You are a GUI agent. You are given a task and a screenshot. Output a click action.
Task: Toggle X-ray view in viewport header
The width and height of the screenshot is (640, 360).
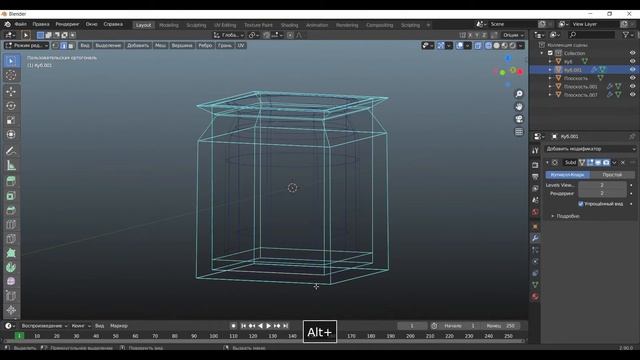(478, 46)
